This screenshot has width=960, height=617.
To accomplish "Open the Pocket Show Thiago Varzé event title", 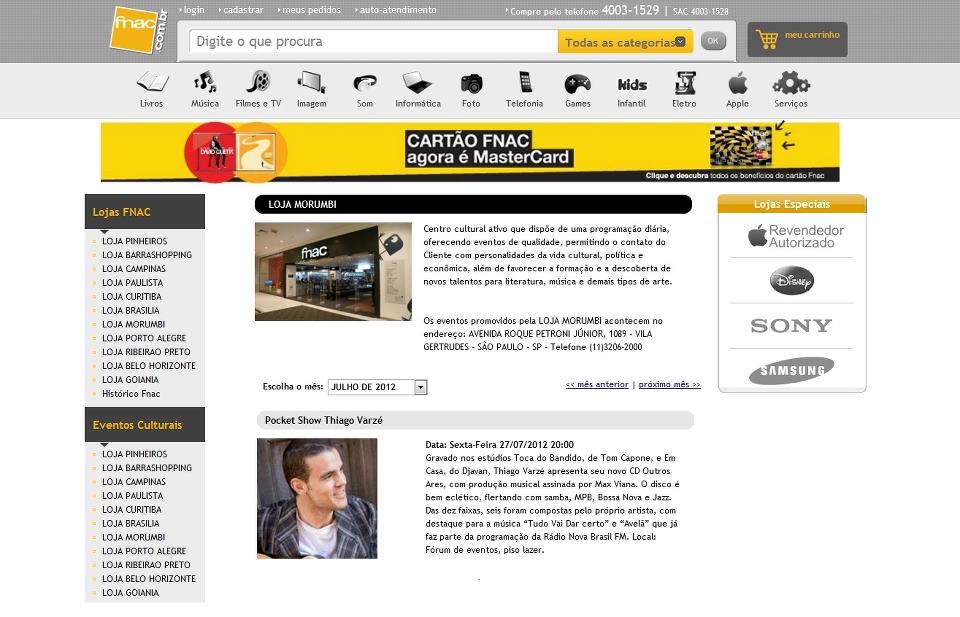I will (x=324, y=421).
